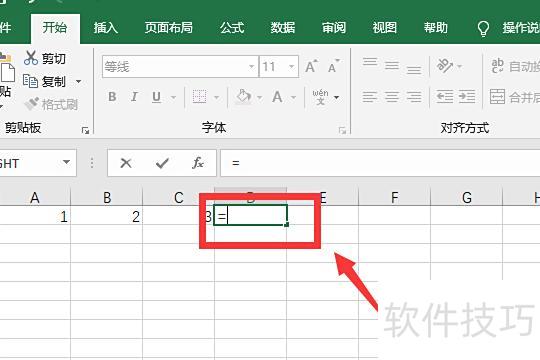Apply bottom vertical alignment
Viewport: 540px width, 360px height.
pos(414,70)
